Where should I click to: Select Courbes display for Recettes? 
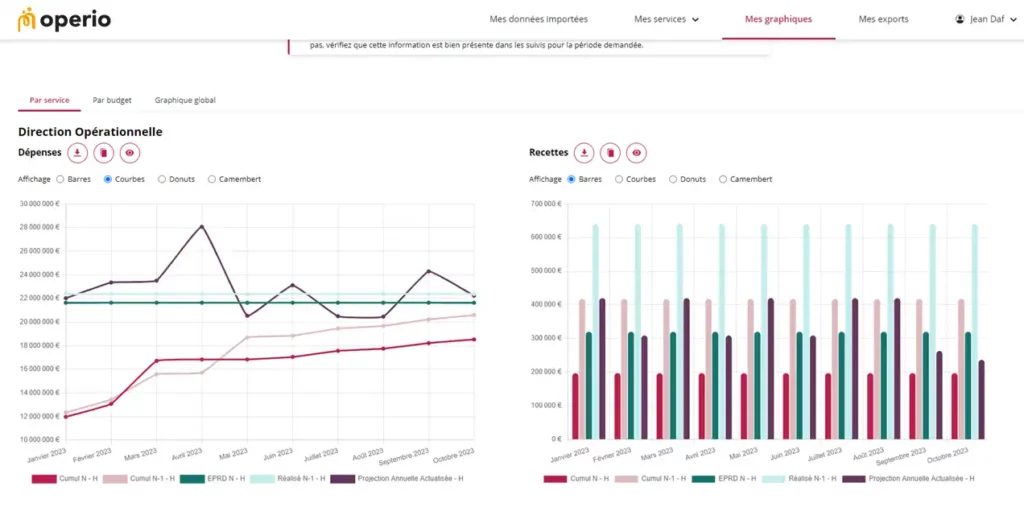(620, 179)
